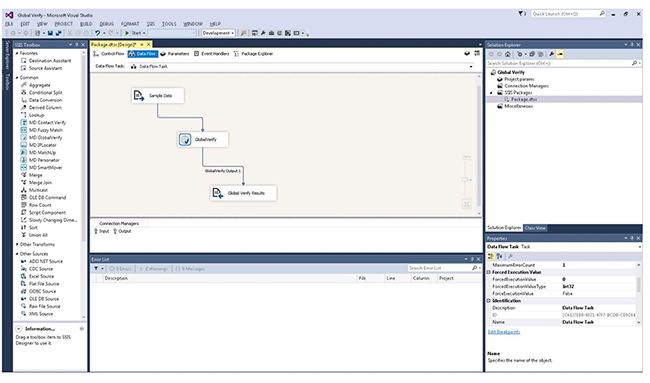This screenshot has height=383, width=650.
Task: Select the Excel Source icon
Action: click(x=24, y=276)
